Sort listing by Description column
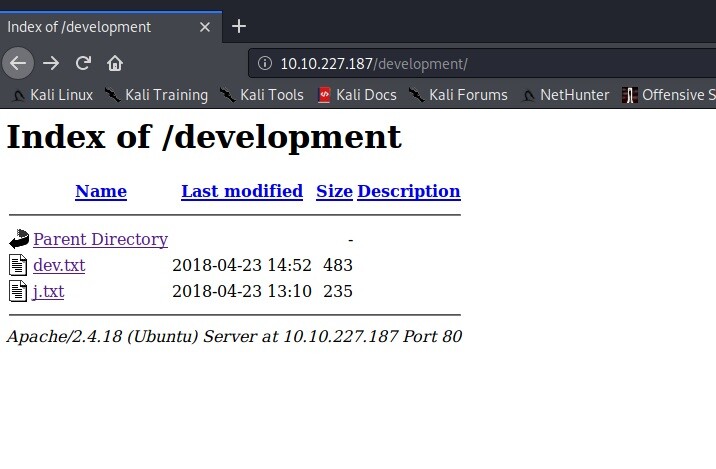 pos(408,191)
